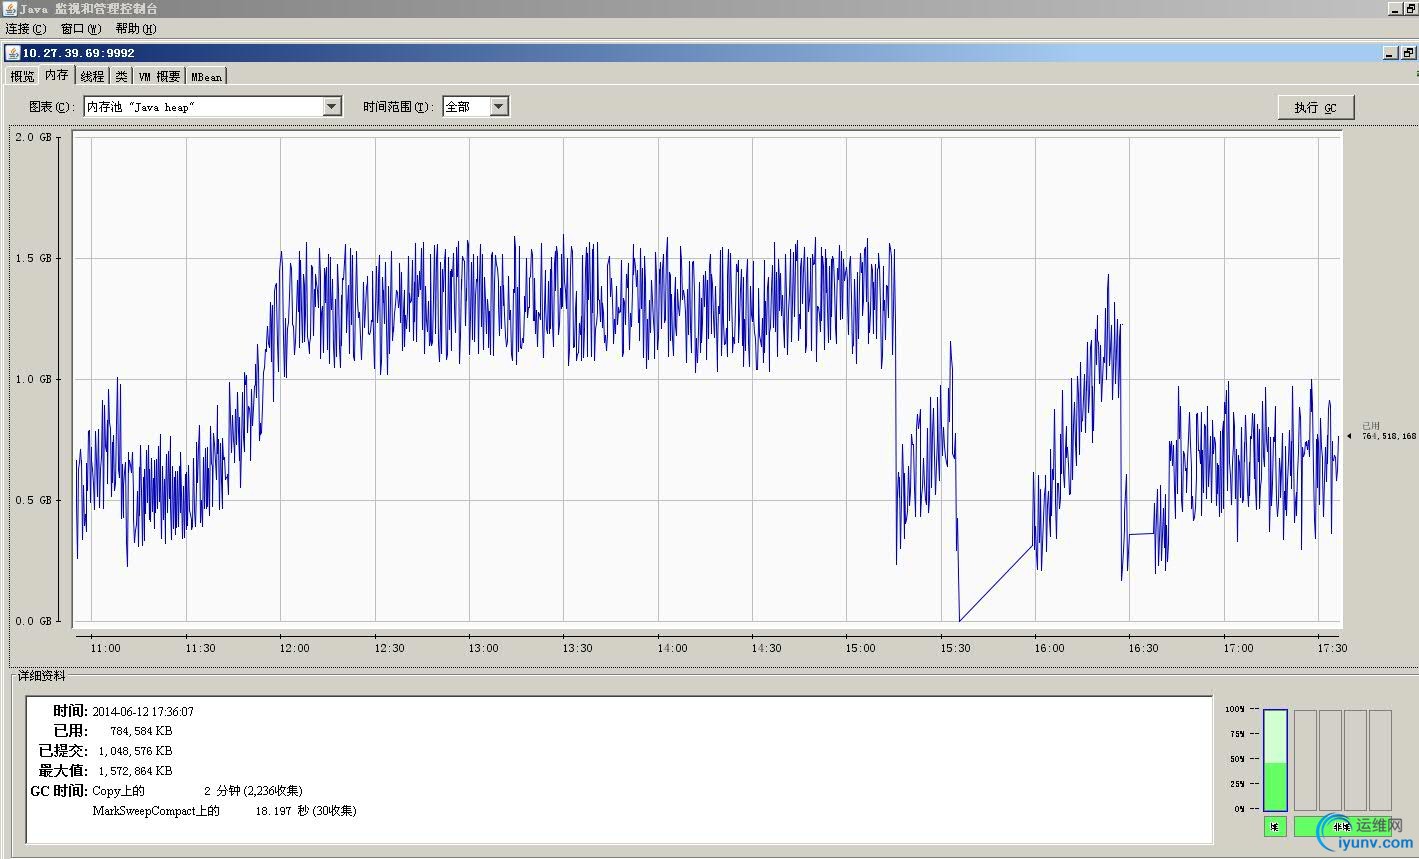Go to the 线程 tab

92,76
